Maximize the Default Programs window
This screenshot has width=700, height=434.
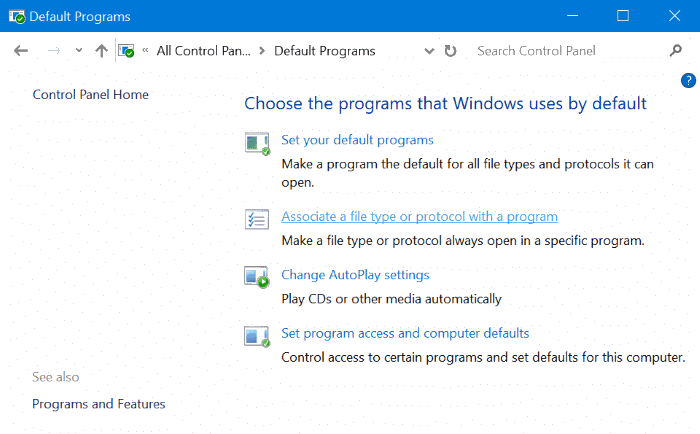pyautogui.click(x=623, y=16)
